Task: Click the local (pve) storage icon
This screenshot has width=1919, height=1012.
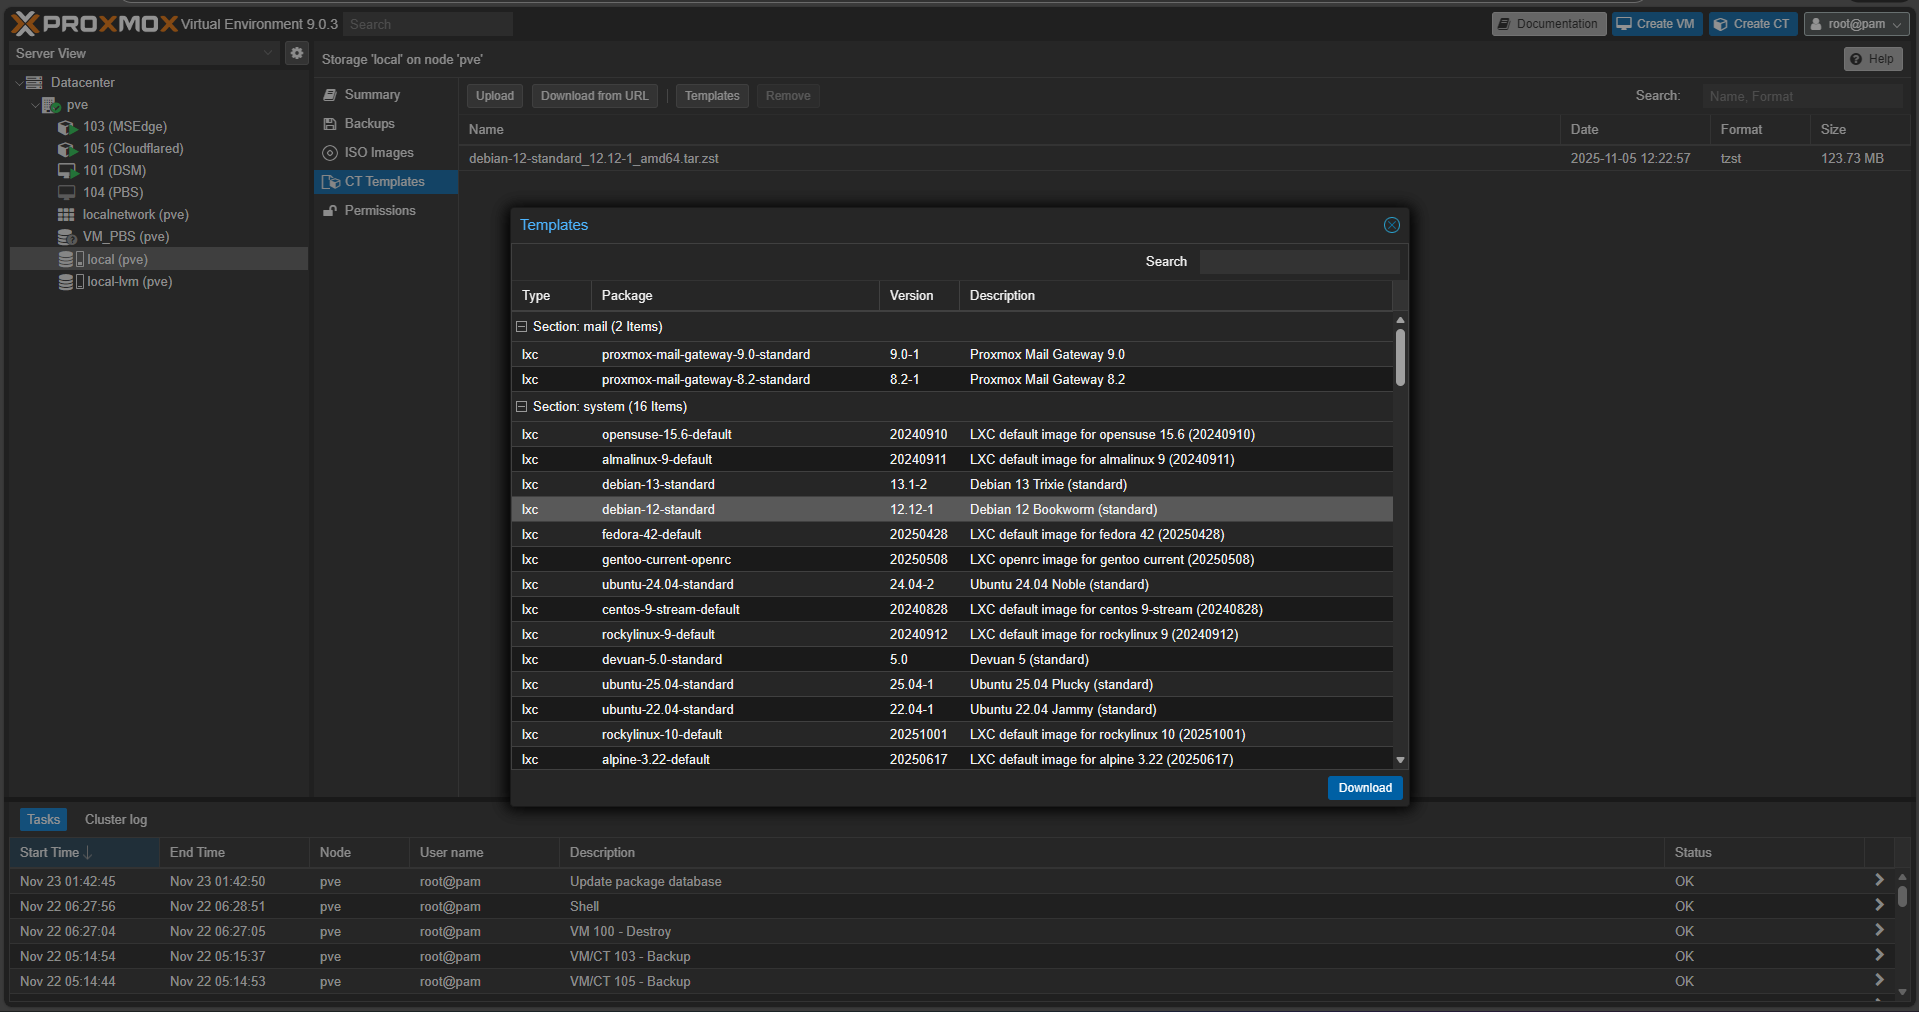Action: [x=70, y=259]
